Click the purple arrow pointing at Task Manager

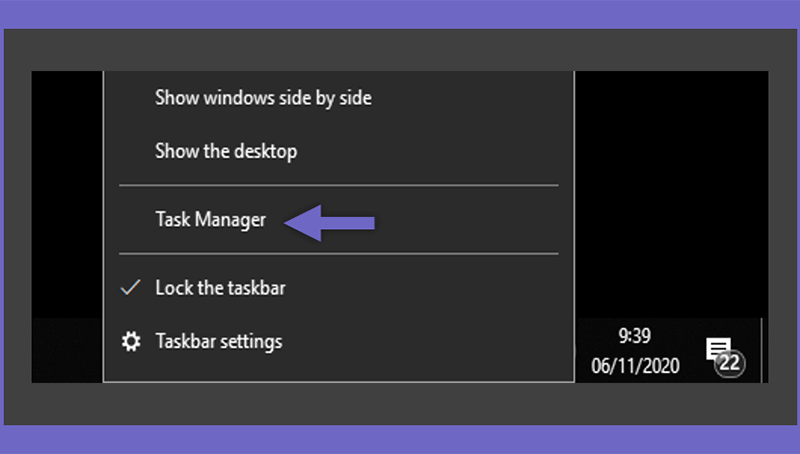click(x=329, y=223)
